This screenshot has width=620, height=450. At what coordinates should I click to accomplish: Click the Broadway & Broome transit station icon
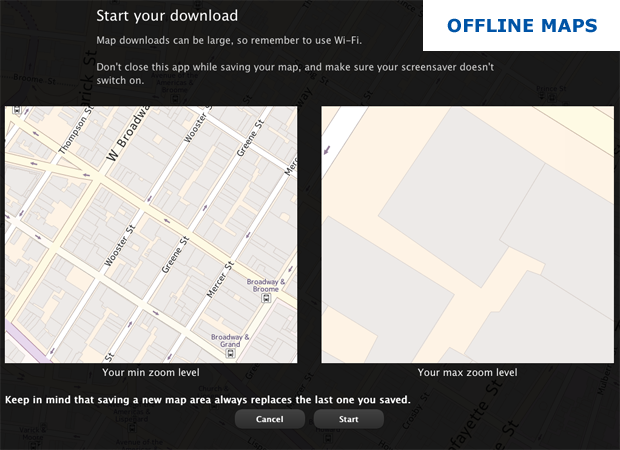pos(264,298)
